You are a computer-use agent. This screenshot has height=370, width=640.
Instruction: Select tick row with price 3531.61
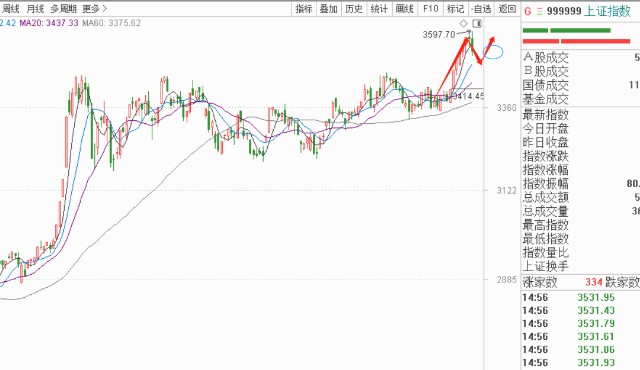(x=581, y=337)
